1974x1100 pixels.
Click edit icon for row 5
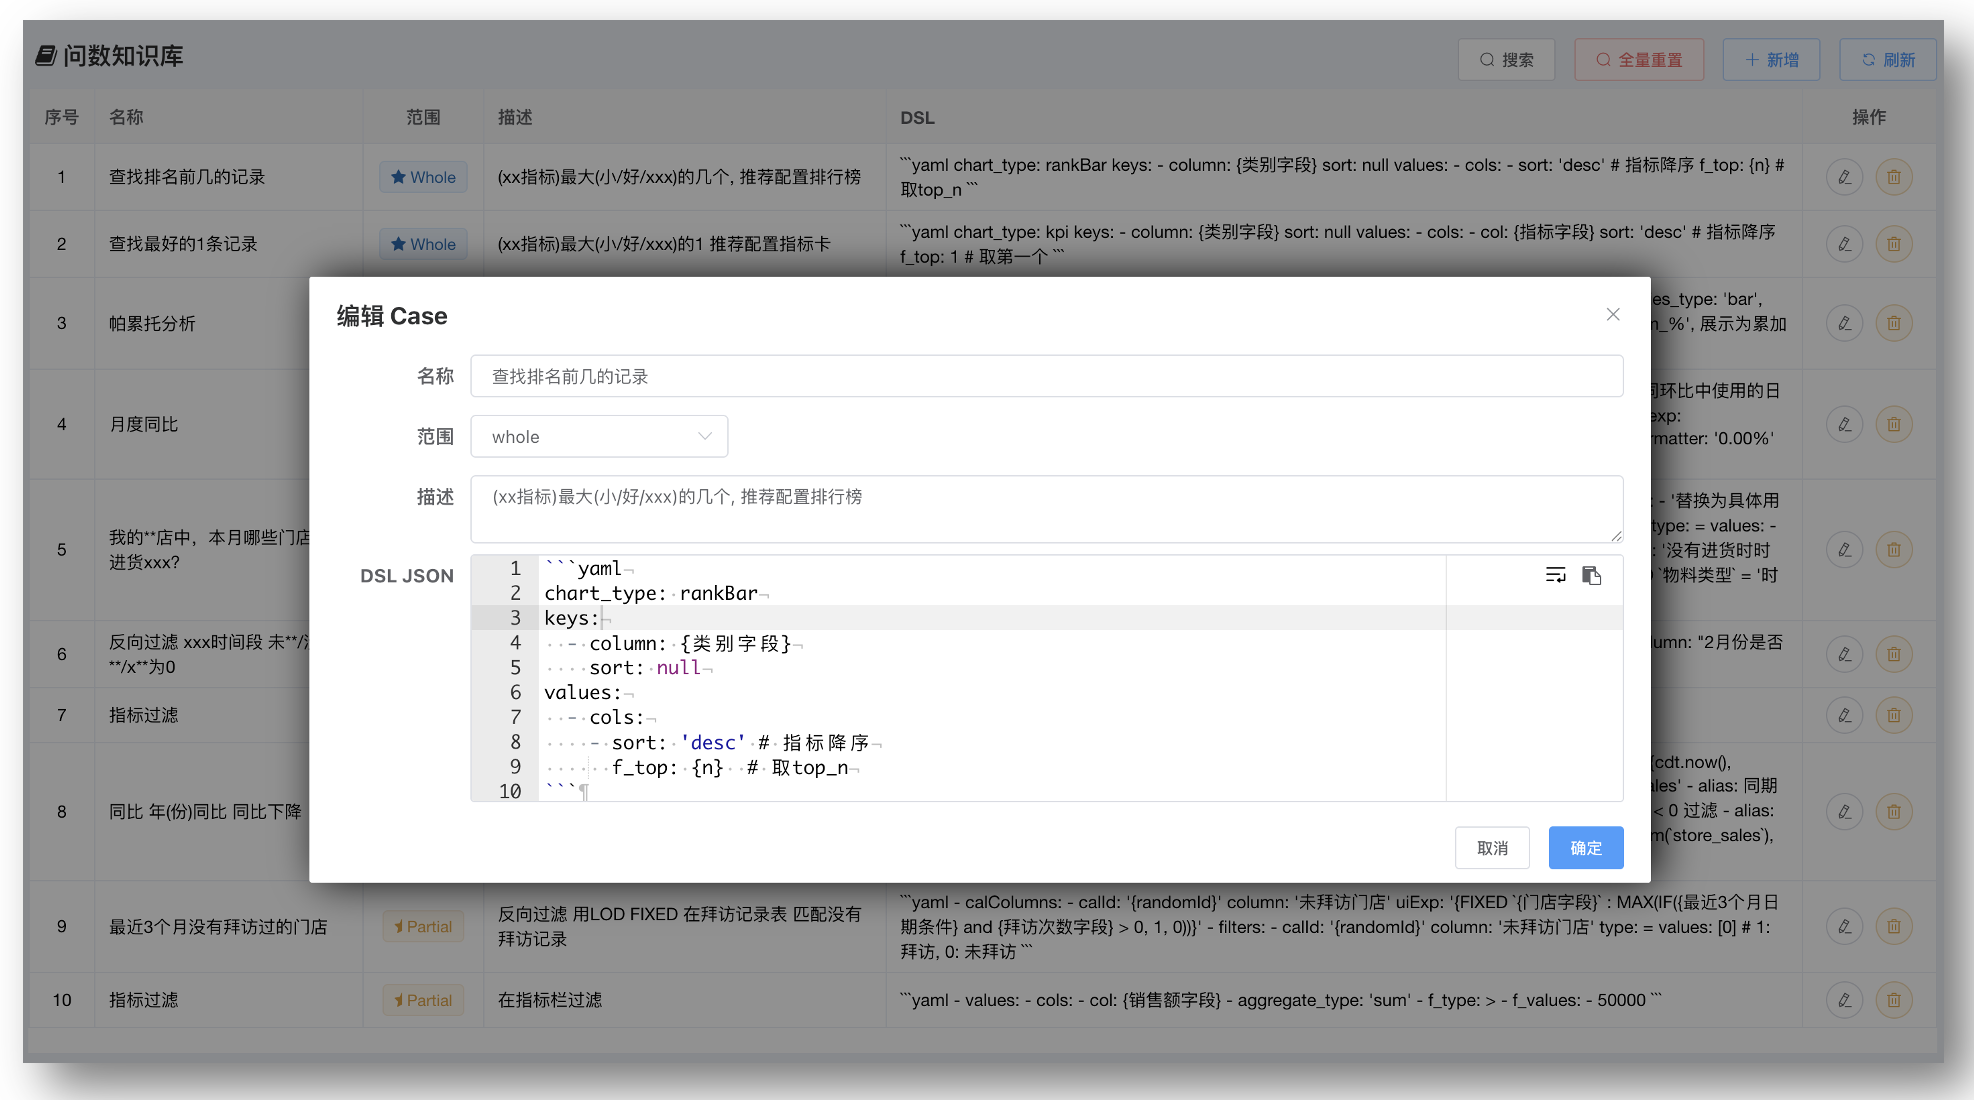(1844, 549)
